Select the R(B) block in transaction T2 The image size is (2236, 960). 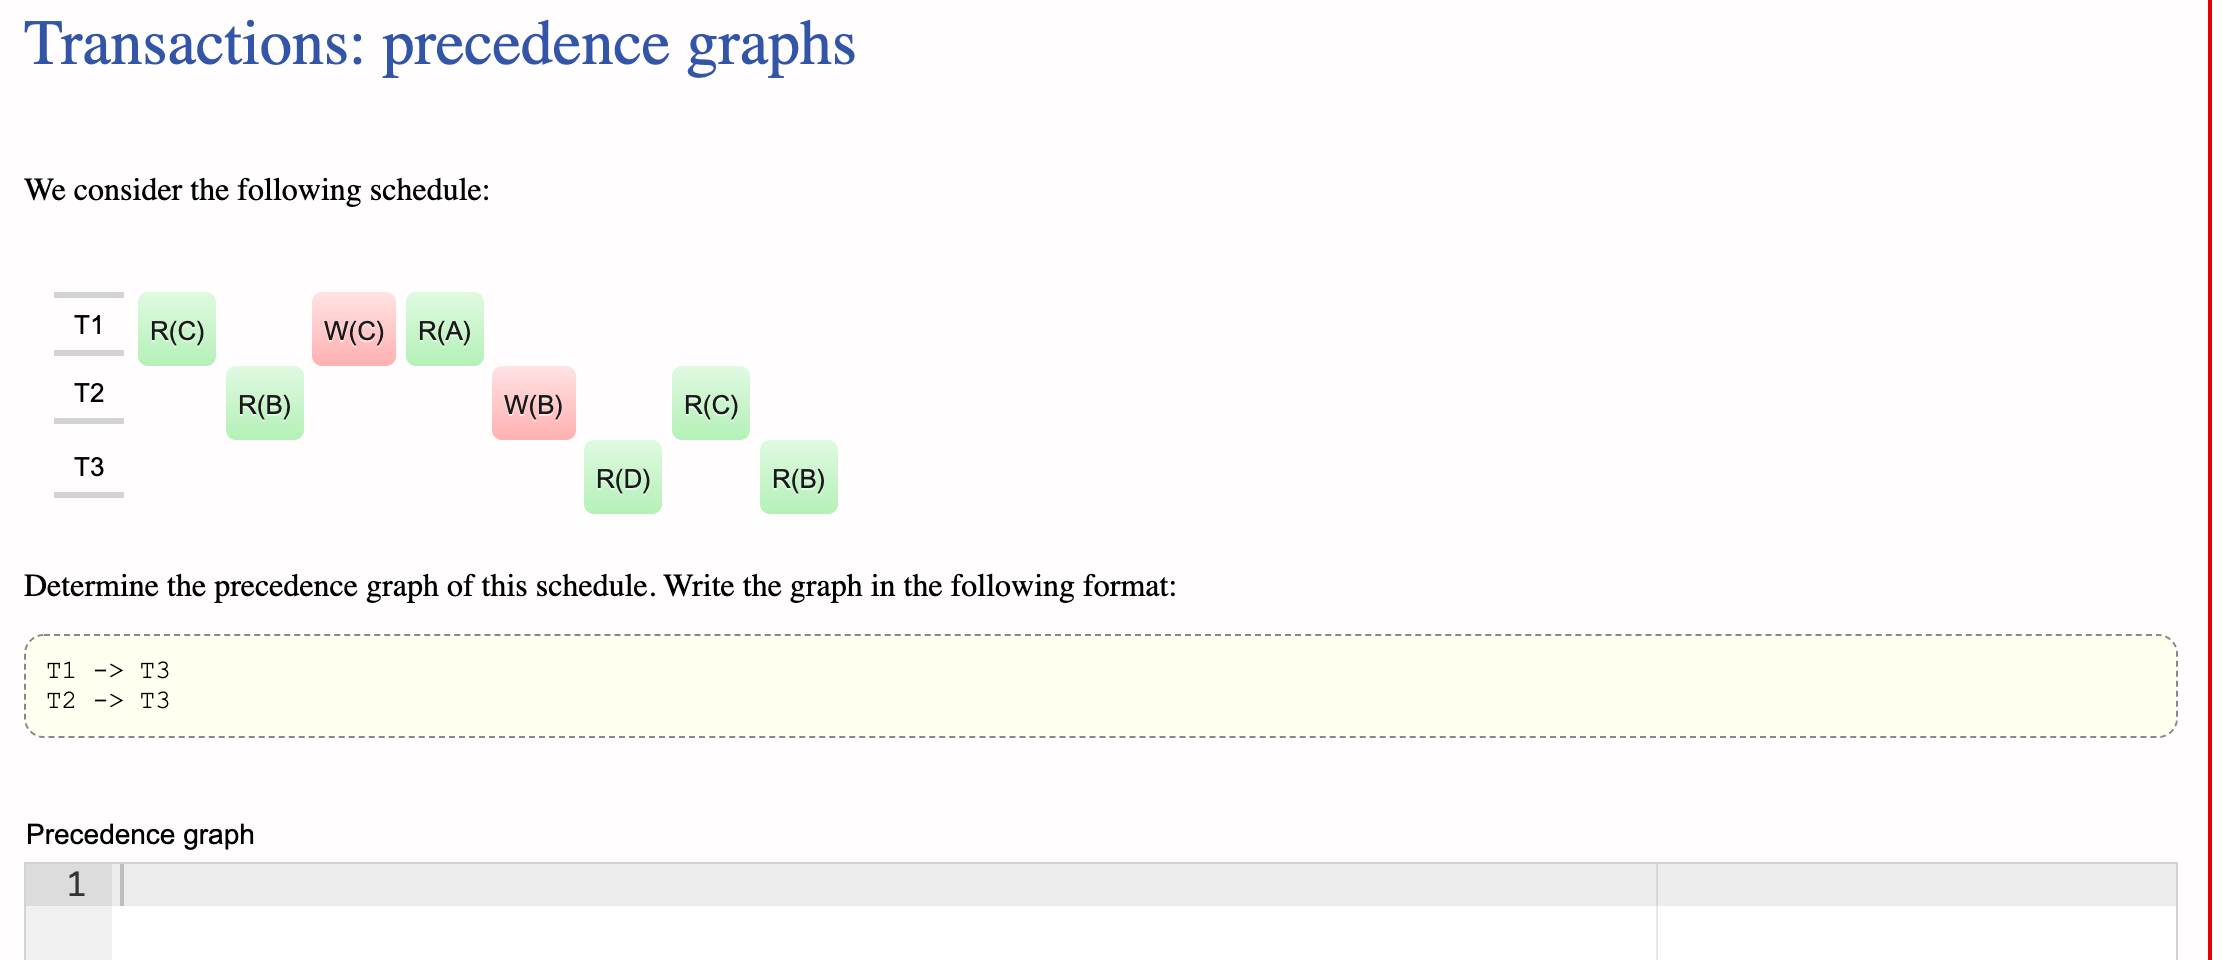pos(264,405)
